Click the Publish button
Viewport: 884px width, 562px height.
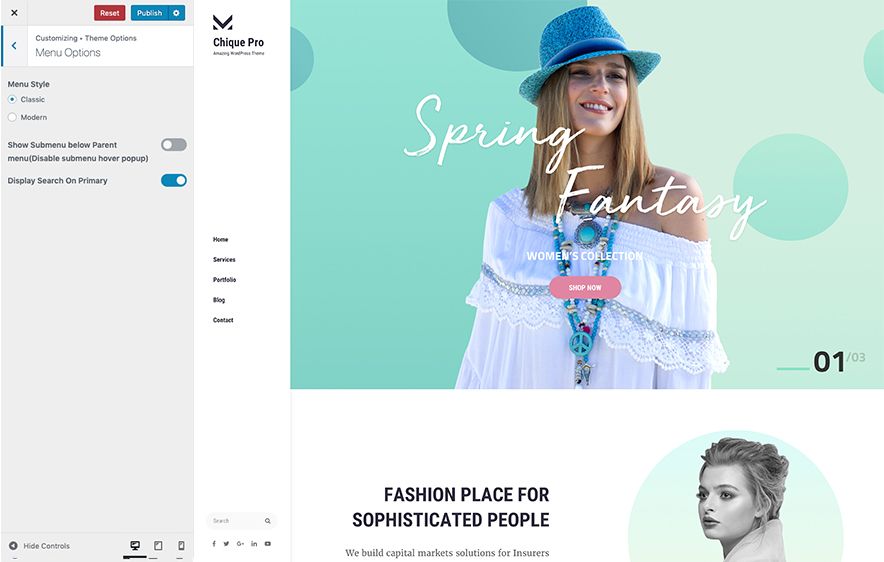149,13
